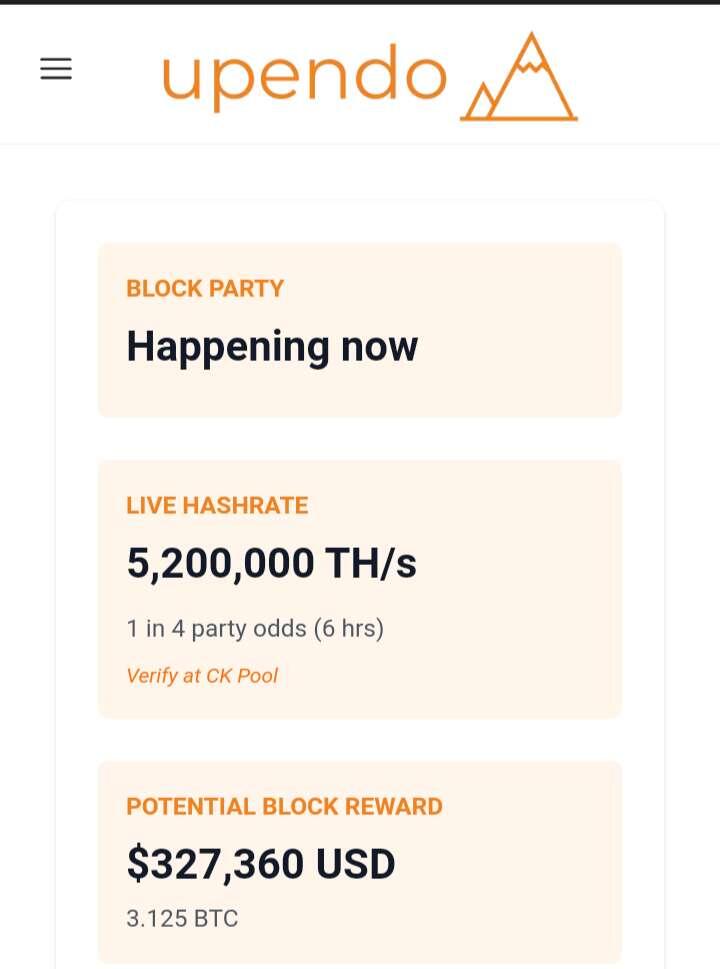Open the Verify at CK Pool link
This screenshot has width=720, height=969.
pos(202,675)
